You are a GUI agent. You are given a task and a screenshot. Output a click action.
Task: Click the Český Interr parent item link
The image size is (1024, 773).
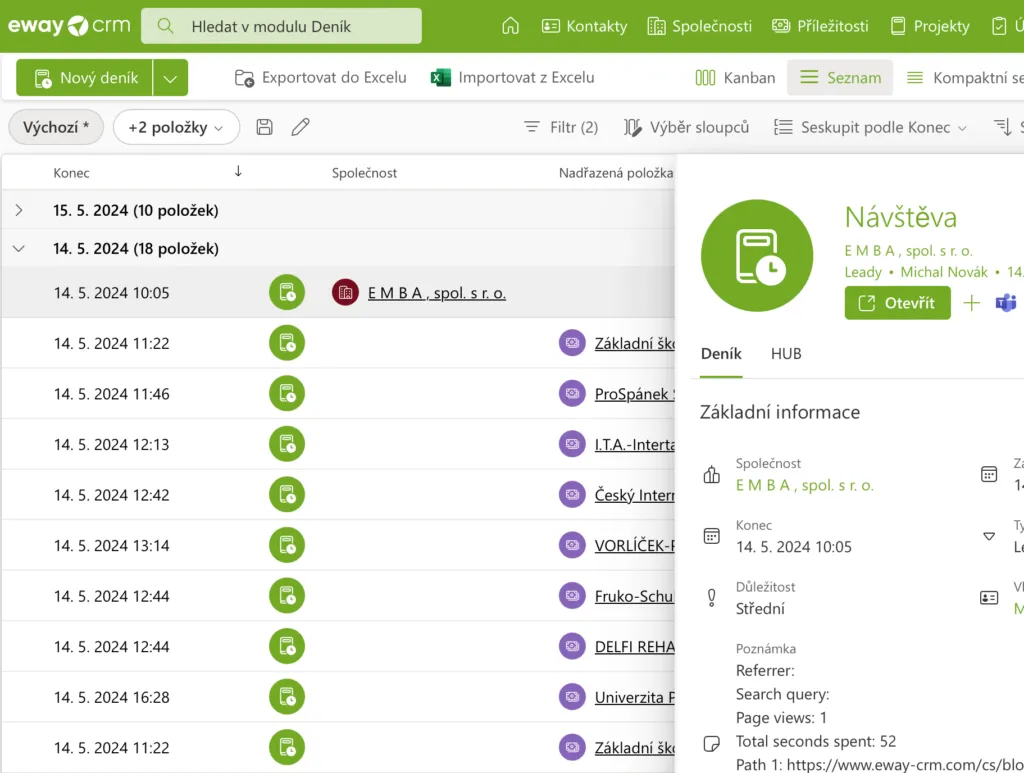click(x=634, y=496)
